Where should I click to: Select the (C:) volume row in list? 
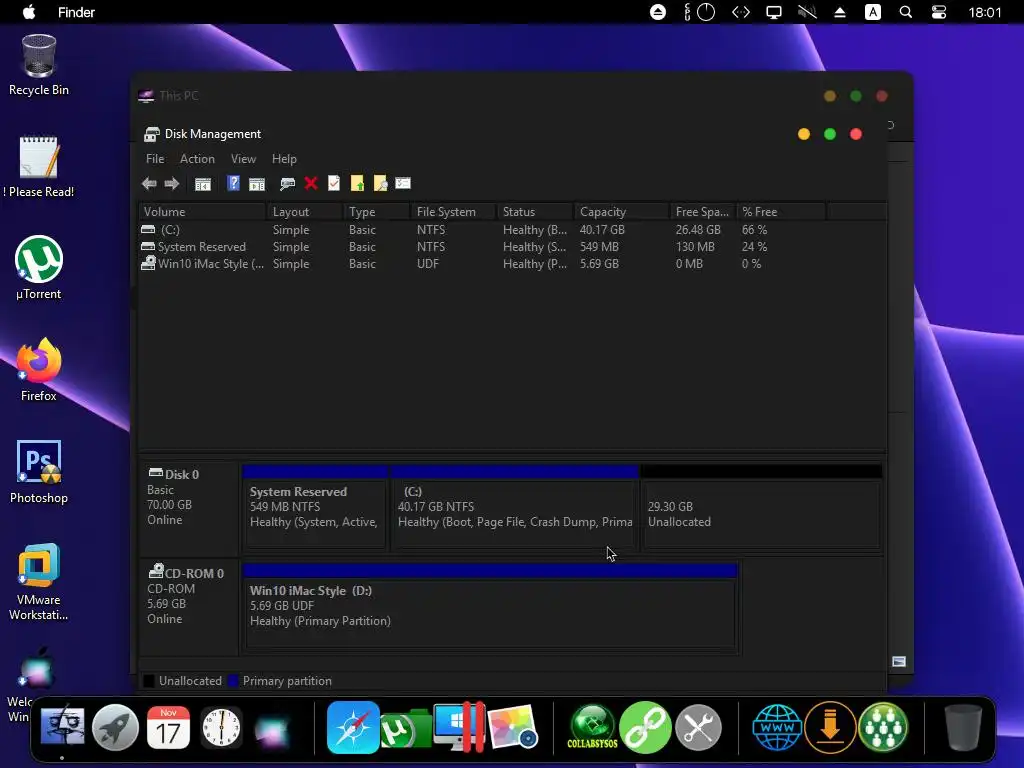[512, 230]
